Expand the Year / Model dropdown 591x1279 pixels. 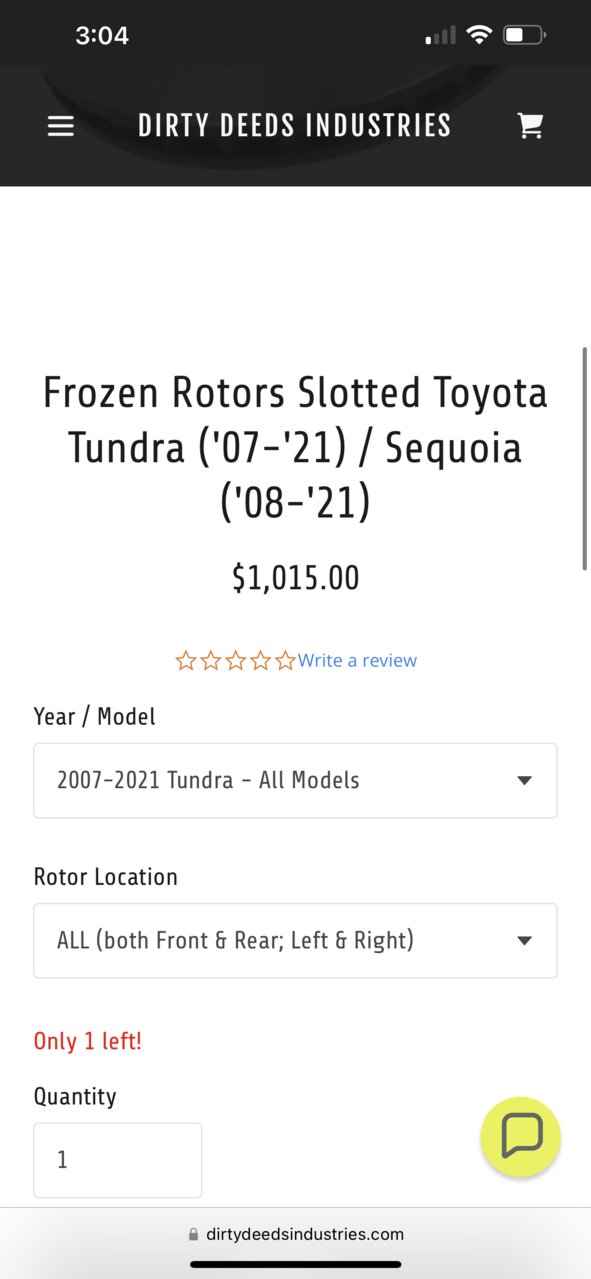295,780
